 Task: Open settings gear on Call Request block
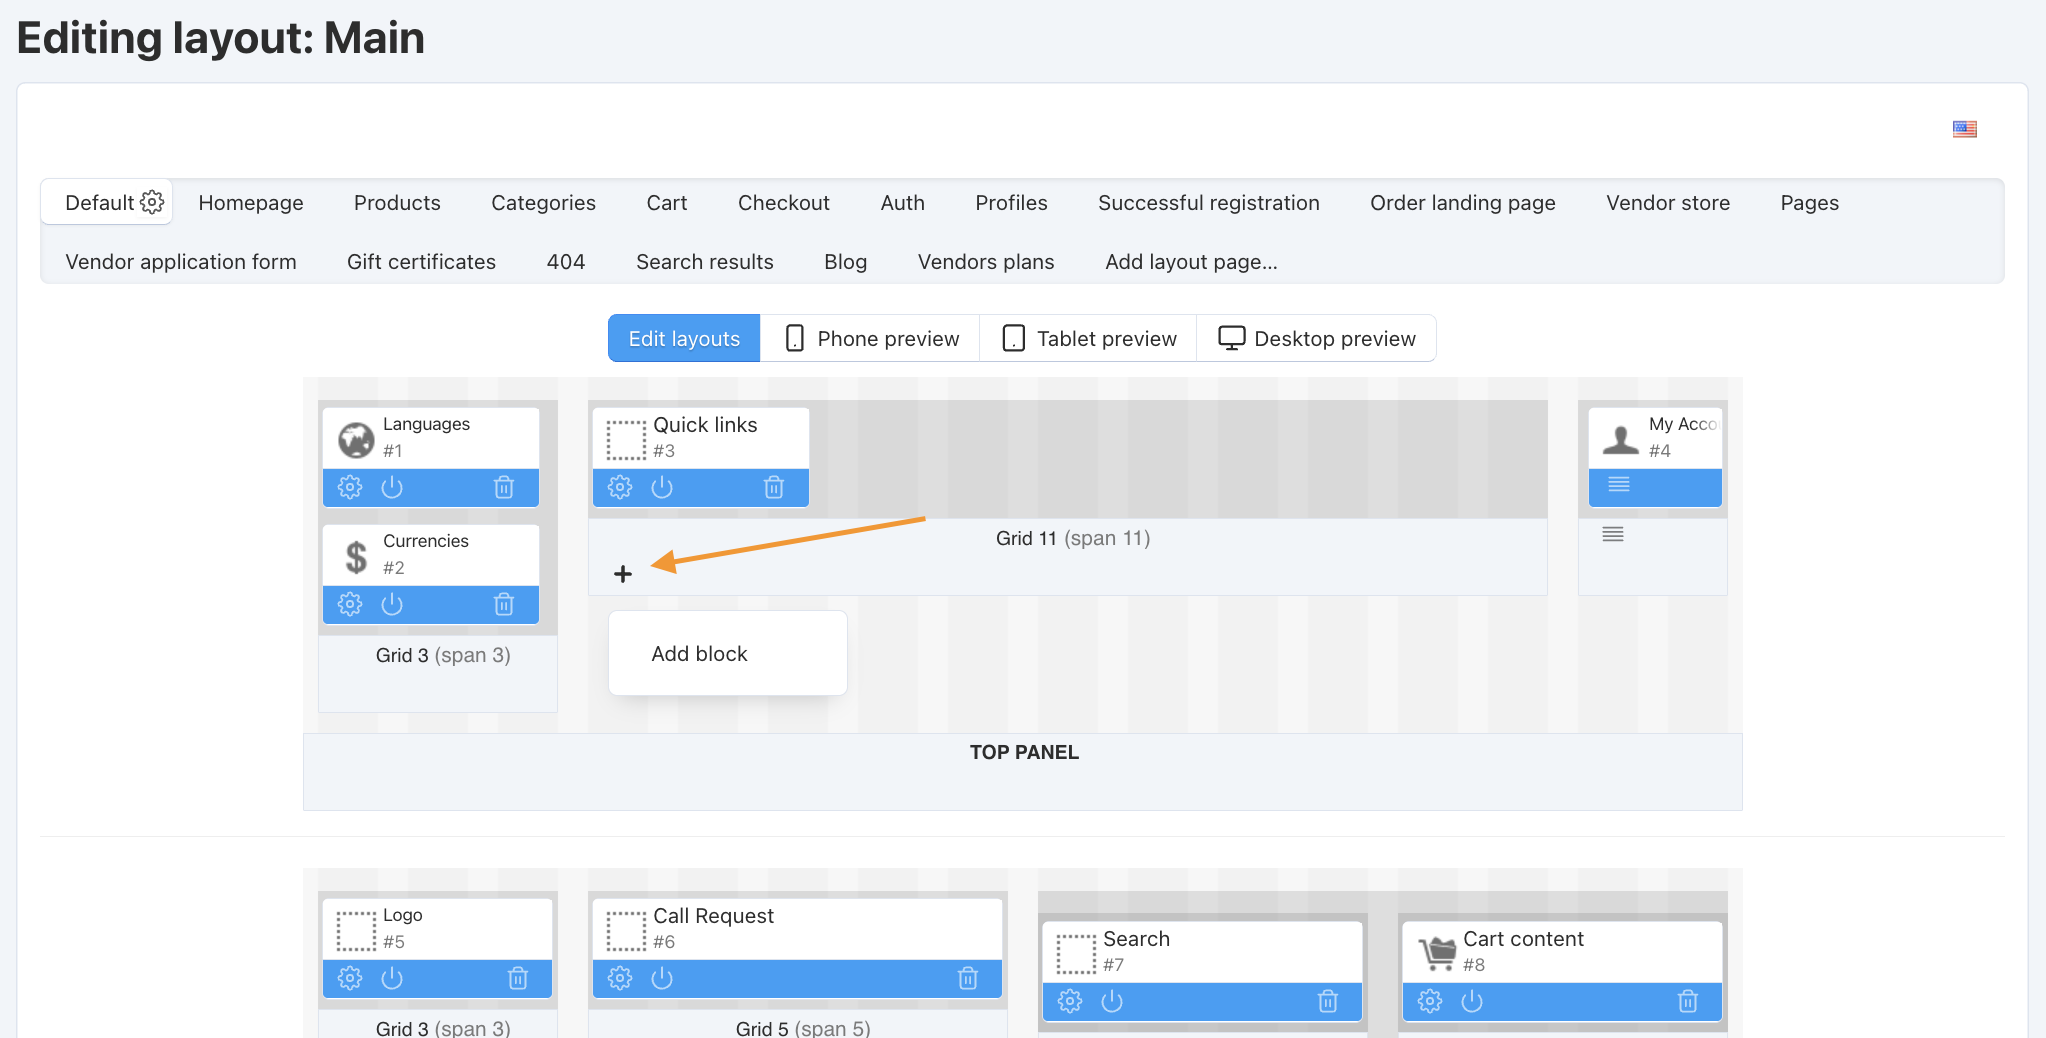[x=620, y=978]
